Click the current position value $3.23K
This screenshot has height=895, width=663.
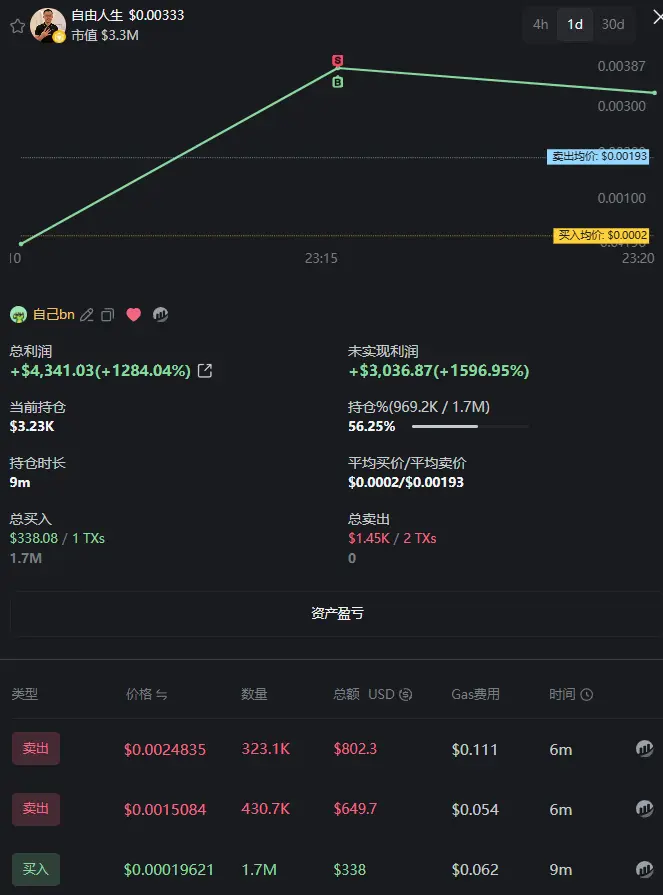(x=32, y=426)
